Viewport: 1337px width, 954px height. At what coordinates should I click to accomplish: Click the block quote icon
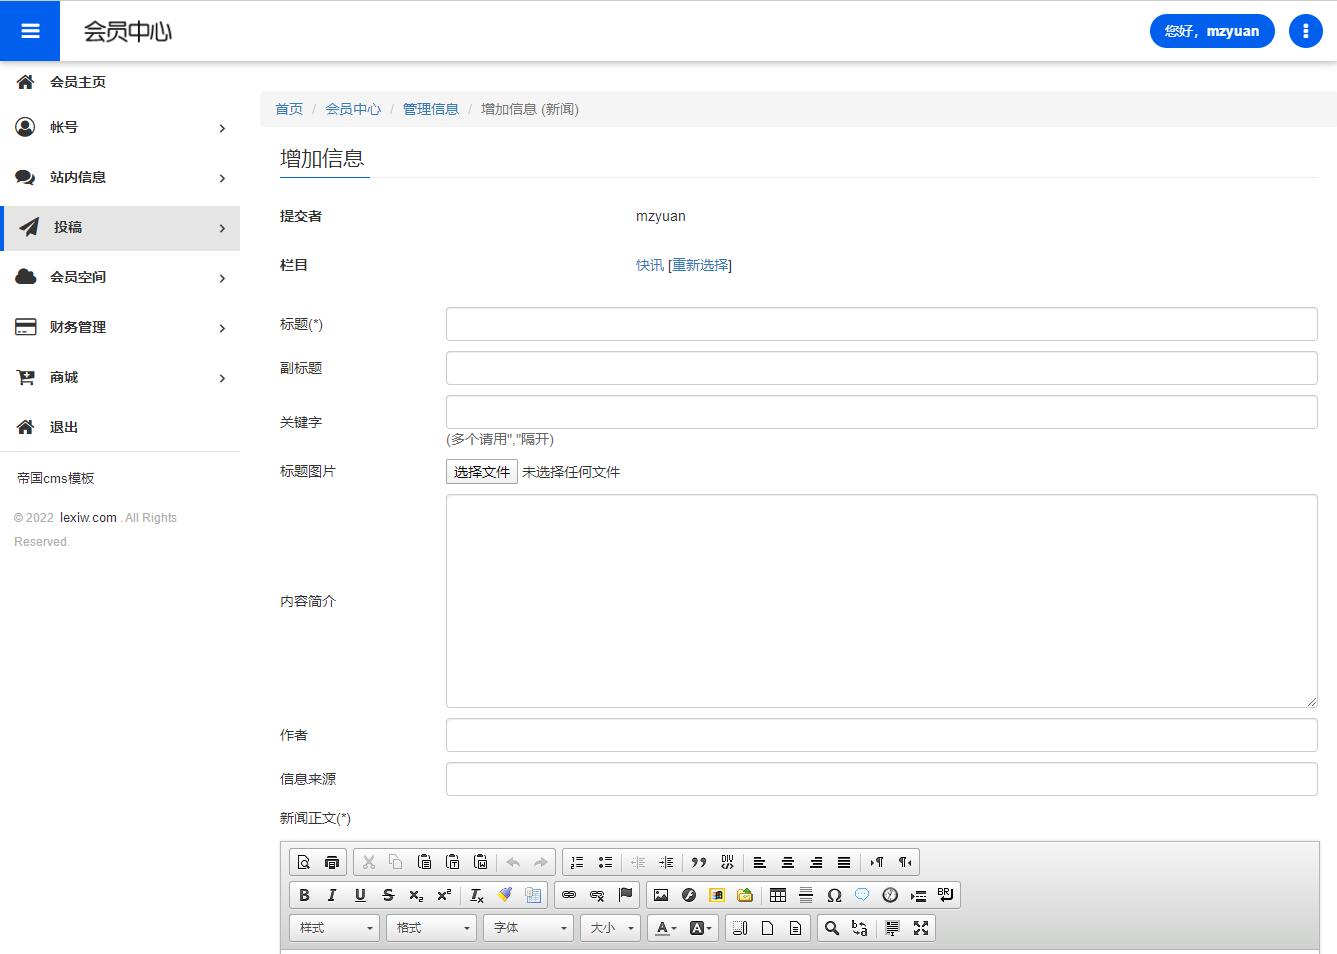pyautogui.click(x=699, y=862)
